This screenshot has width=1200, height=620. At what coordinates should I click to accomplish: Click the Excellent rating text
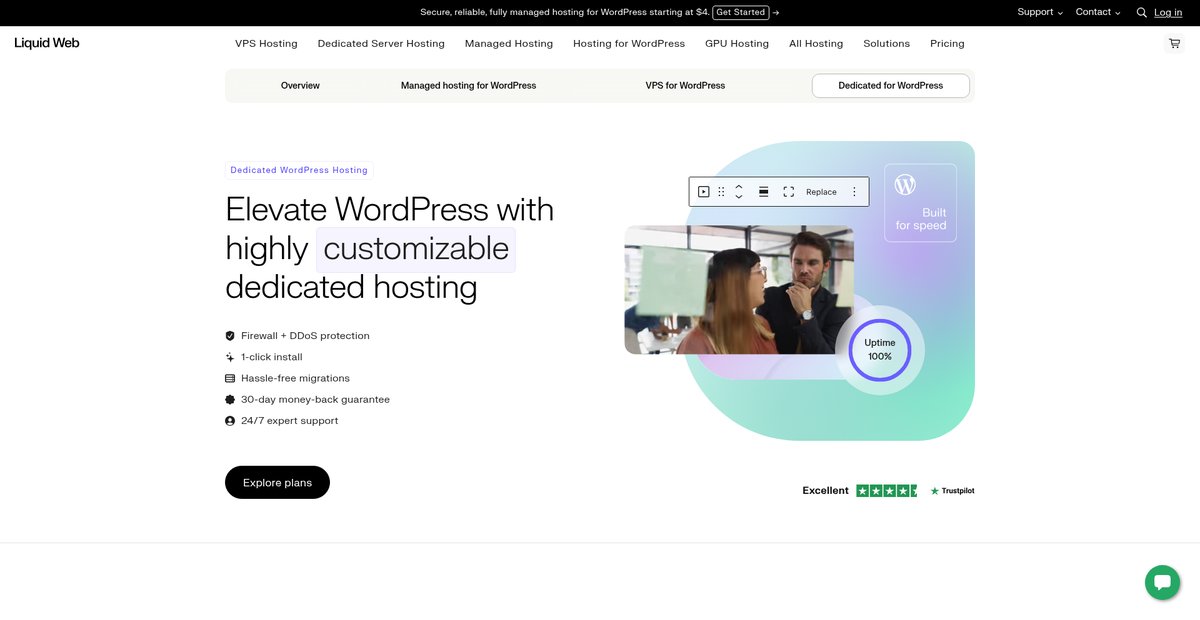pyautogui.click(x=825, y=491)
